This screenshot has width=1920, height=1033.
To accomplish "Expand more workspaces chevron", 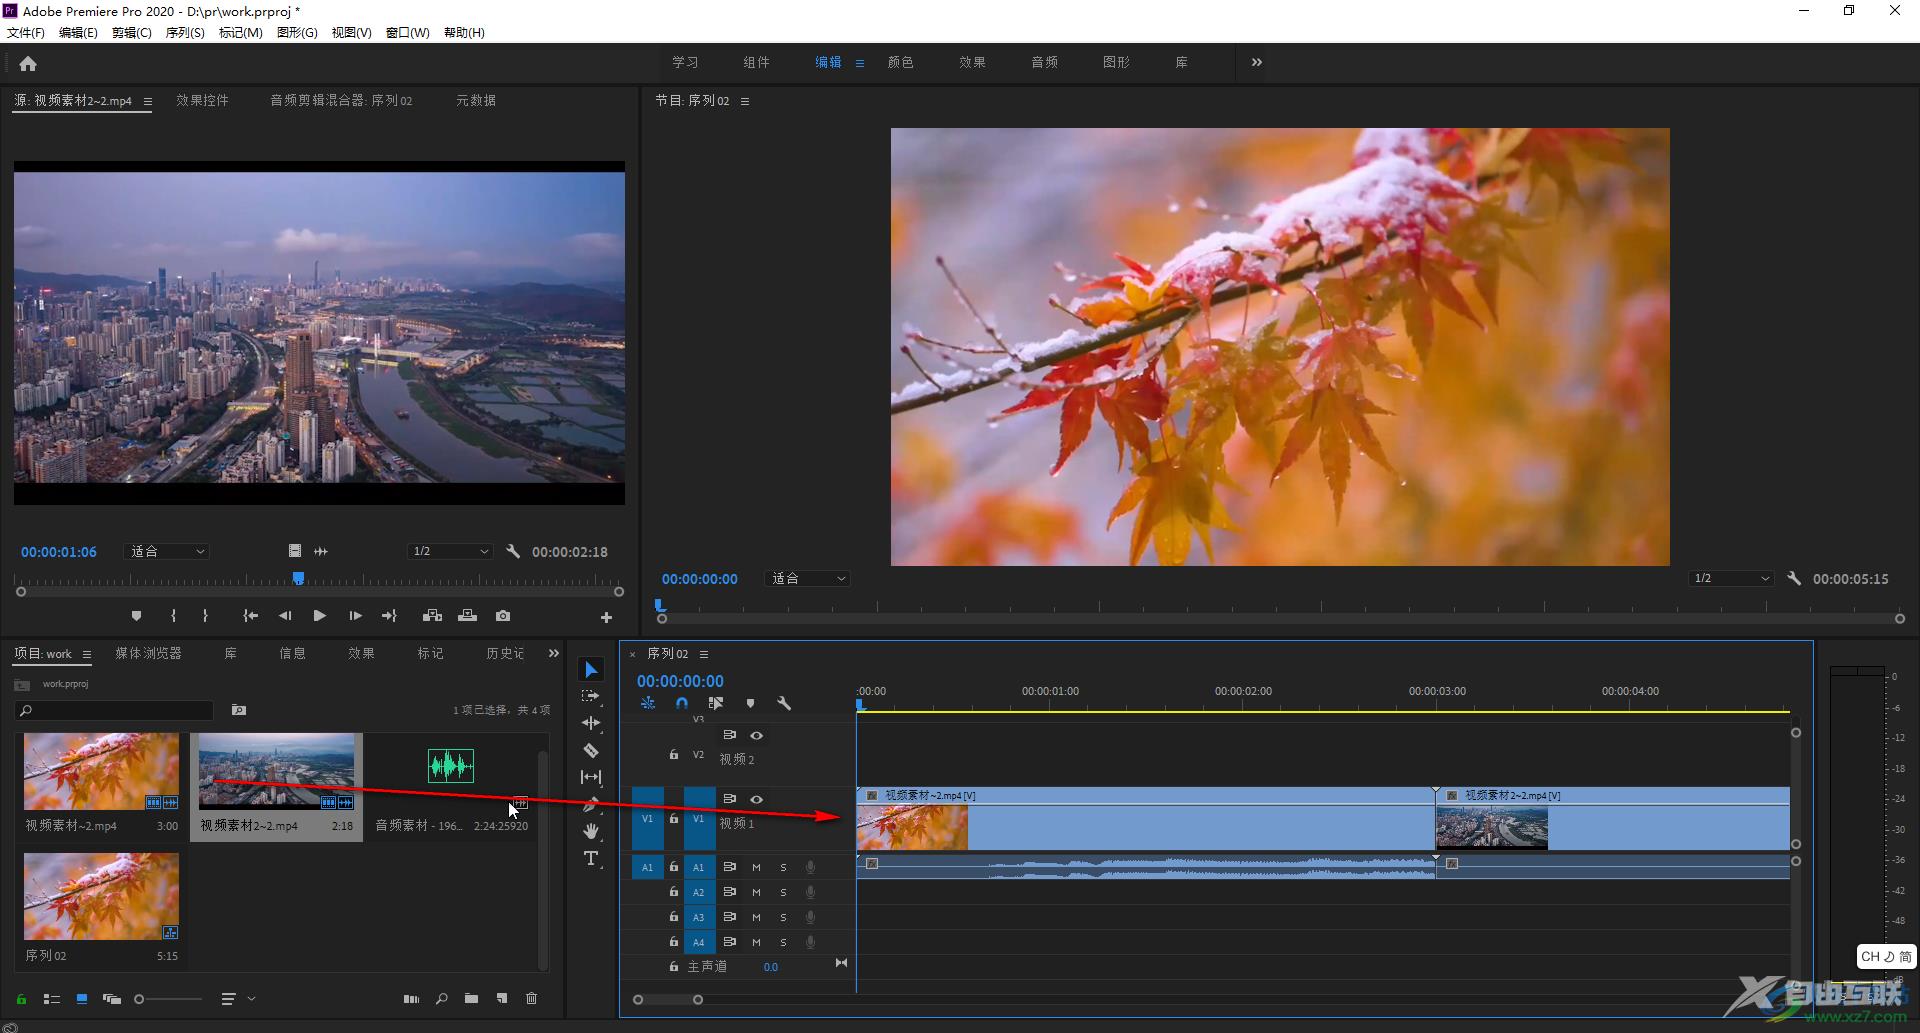I will tap(1257, 62).
